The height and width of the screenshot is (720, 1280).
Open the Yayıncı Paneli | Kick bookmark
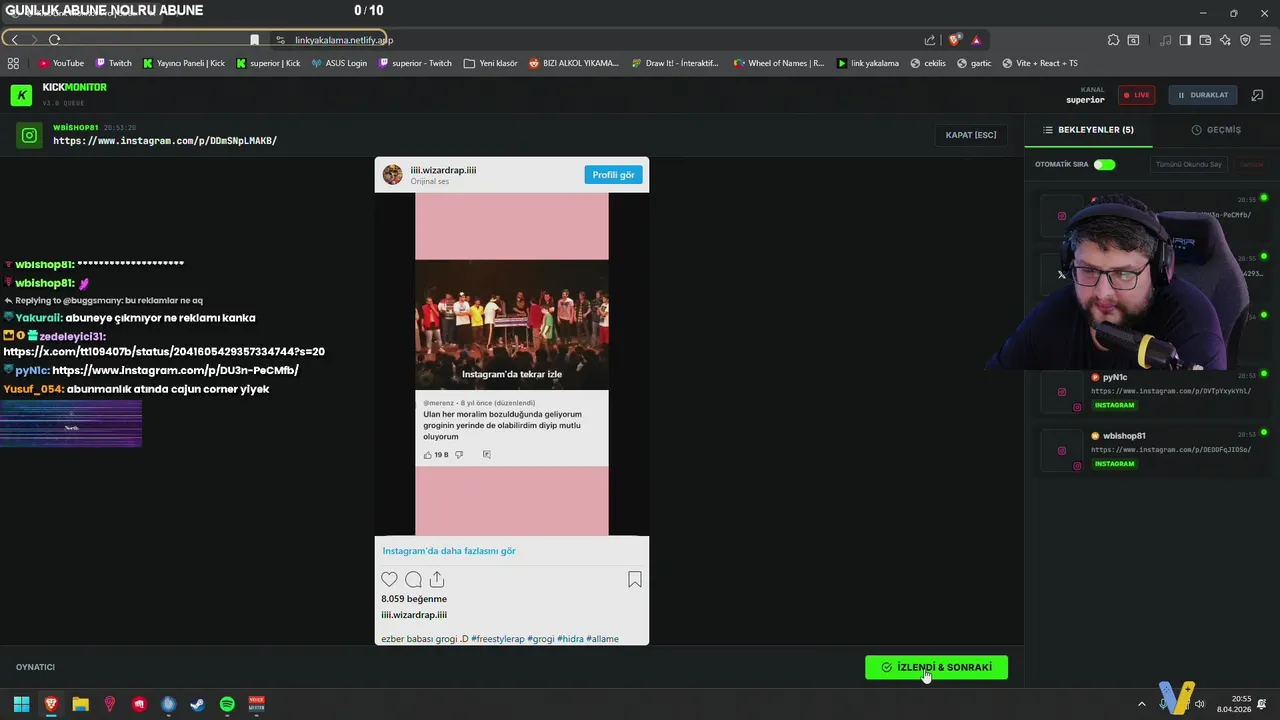pyautogui.click(x=184, y=63)
